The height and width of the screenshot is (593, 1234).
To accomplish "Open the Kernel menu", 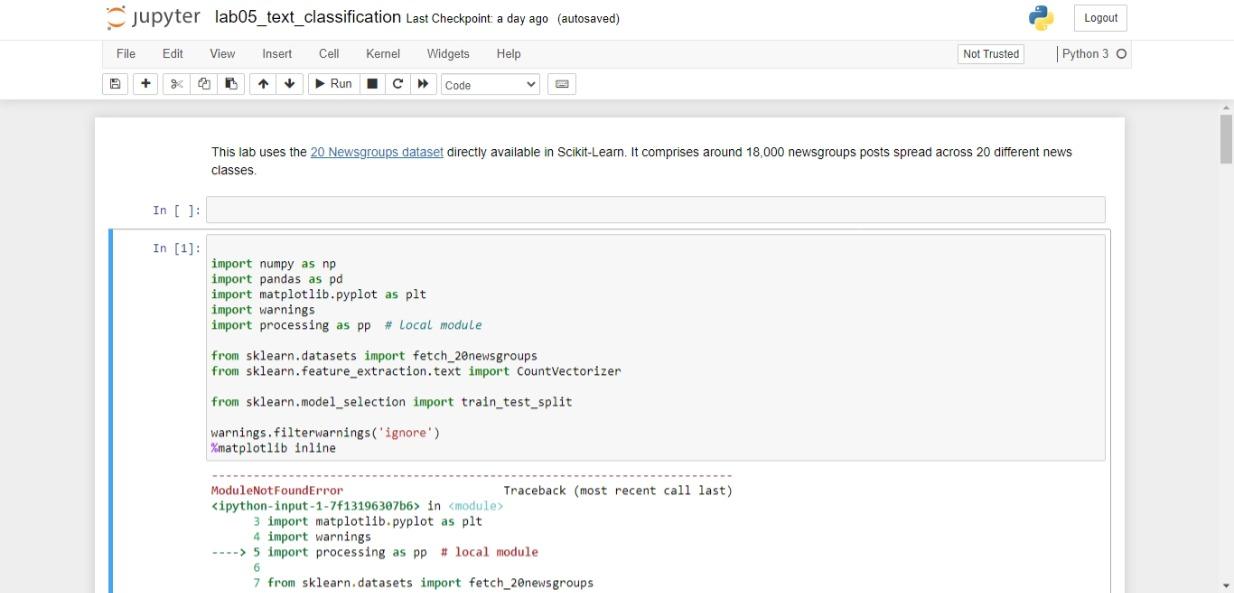I will (x=383, y=54).
